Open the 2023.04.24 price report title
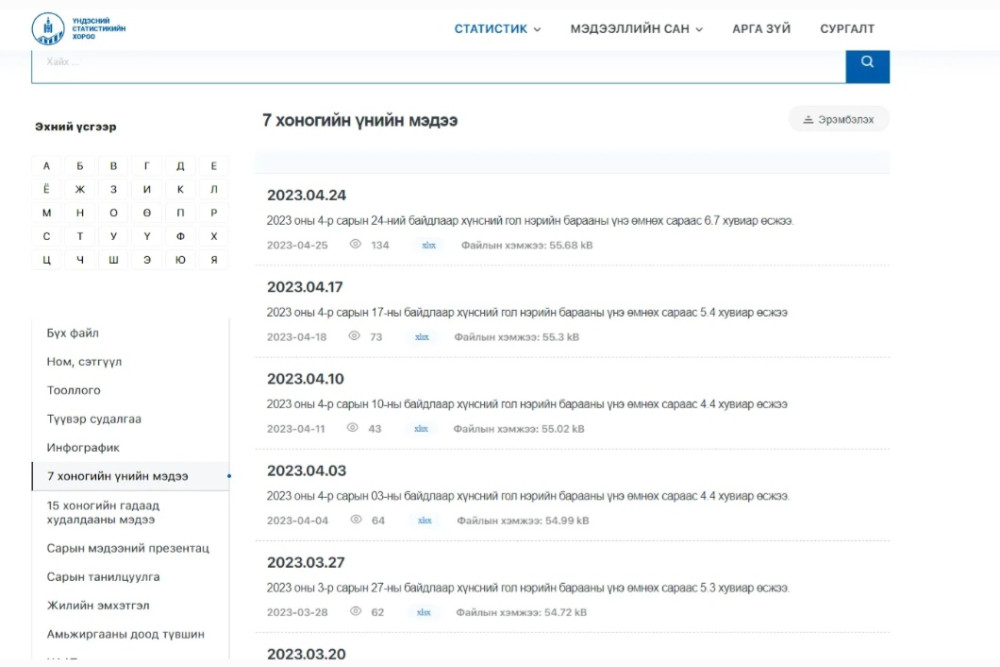1000x667 pixels. click(x=306, y=195)
